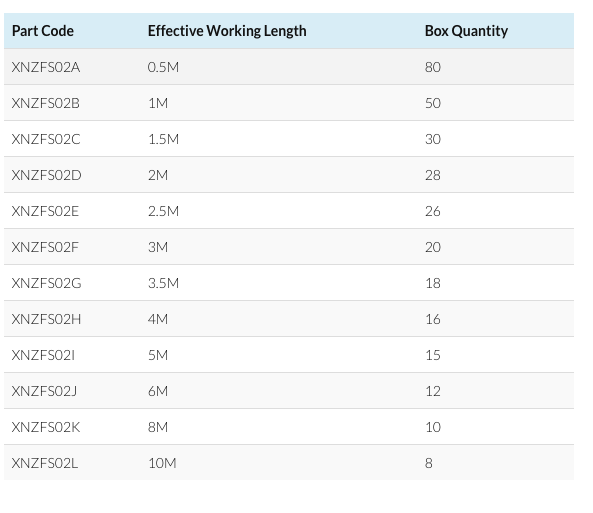Click the XNZFS02G part code
This screenshot has height=513, width=593.
47,283
